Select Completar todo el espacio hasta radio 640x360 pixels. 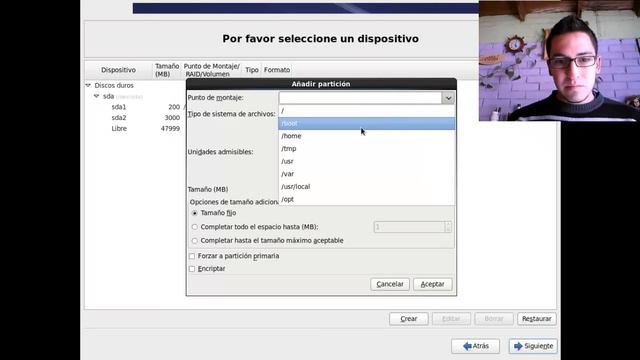[x=195, y=227]
